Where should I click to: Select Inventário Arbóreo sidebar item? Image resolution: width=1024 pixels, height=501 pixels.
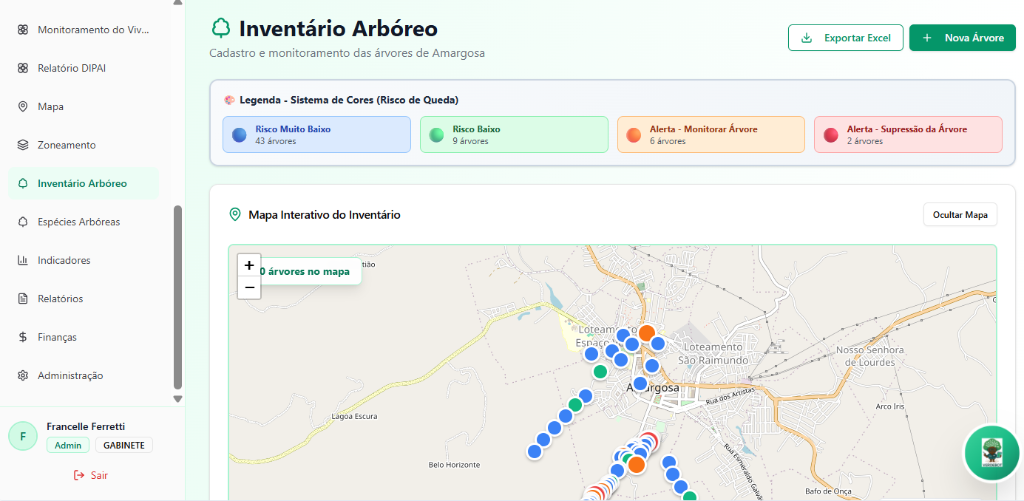pyautogui.click(x=84, y=184)
